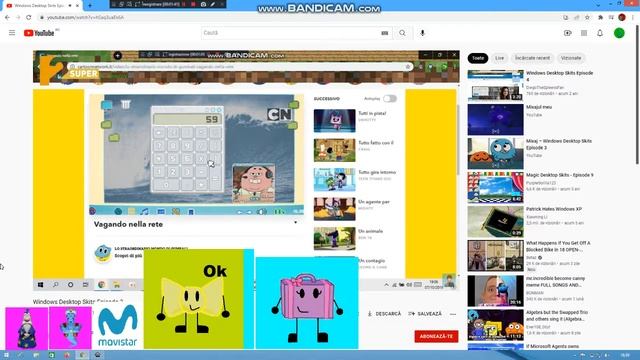Open the on-screen keyboard in search box
640x360 pixels.
click(384, 33)
